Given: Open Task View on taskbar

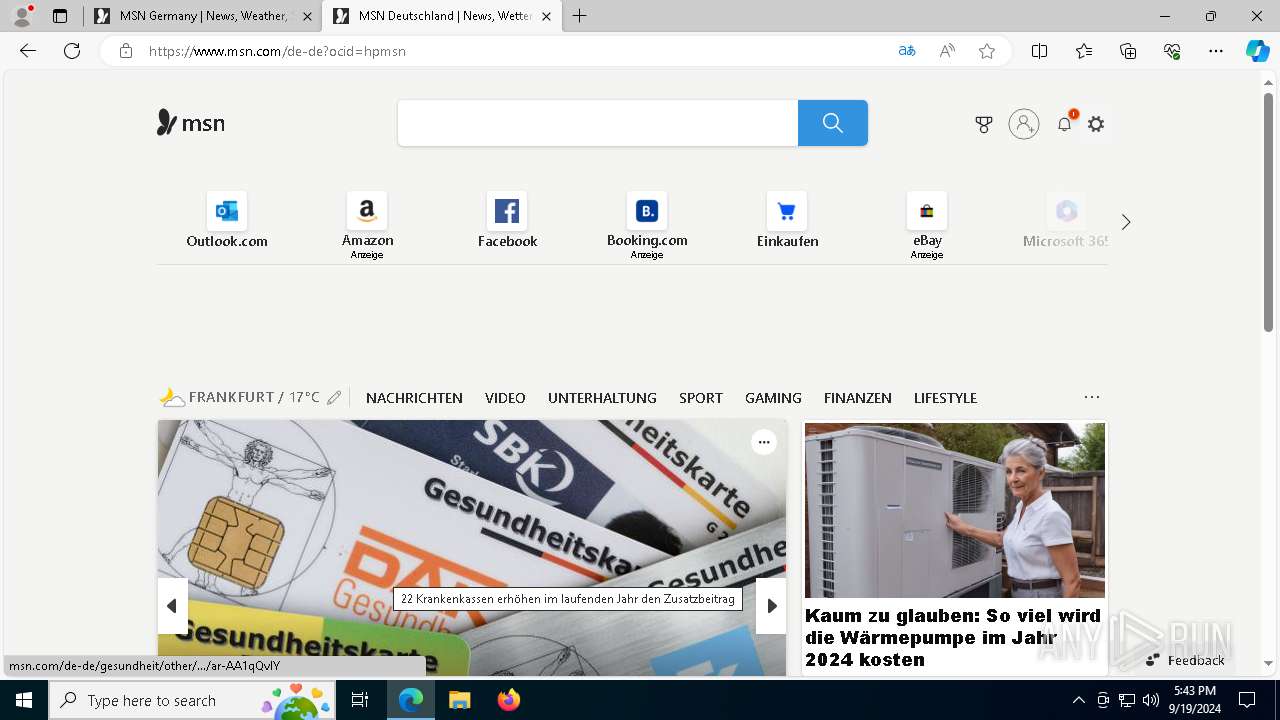Looking at the screenshot, I should [360, 700].
